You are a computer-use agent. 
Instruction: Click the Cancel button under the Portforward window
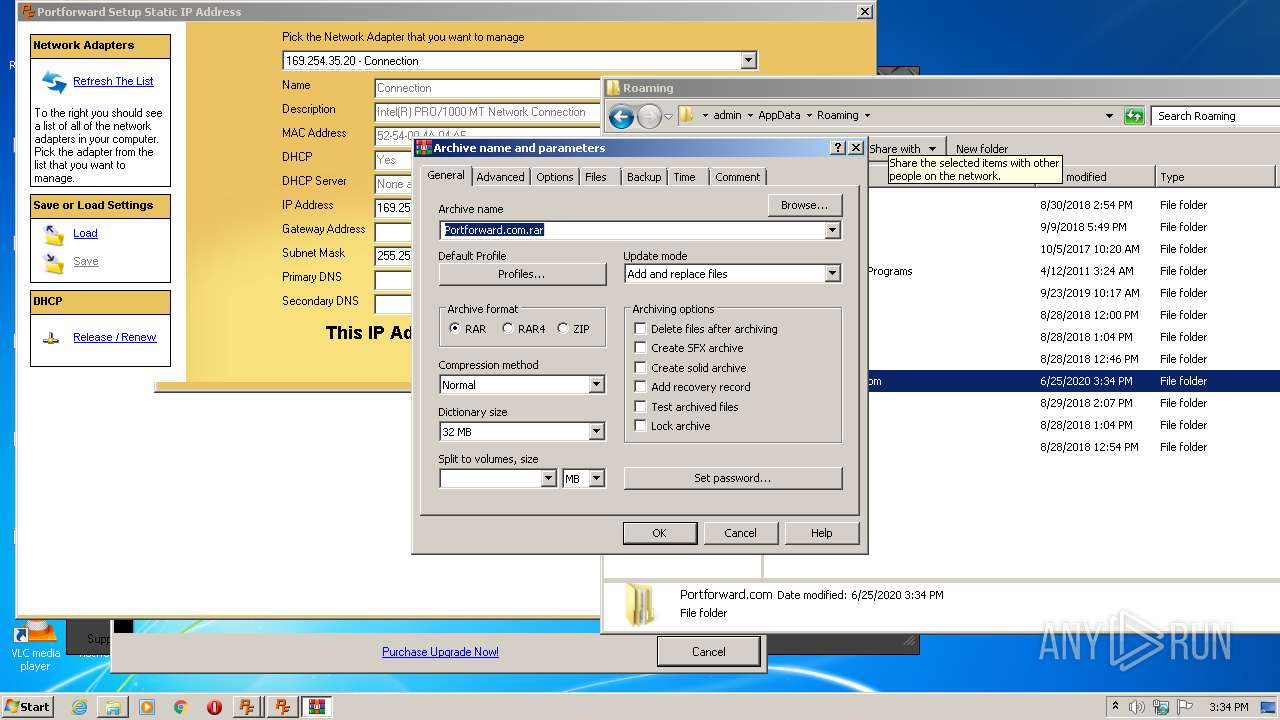[x=709, y=652]
